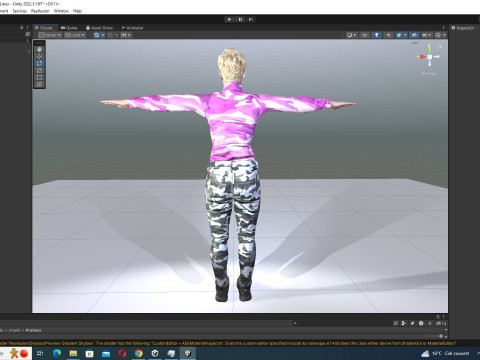Toggle grid visibility in the Scene toolbar
480x360 pixels.
(96, 35)
